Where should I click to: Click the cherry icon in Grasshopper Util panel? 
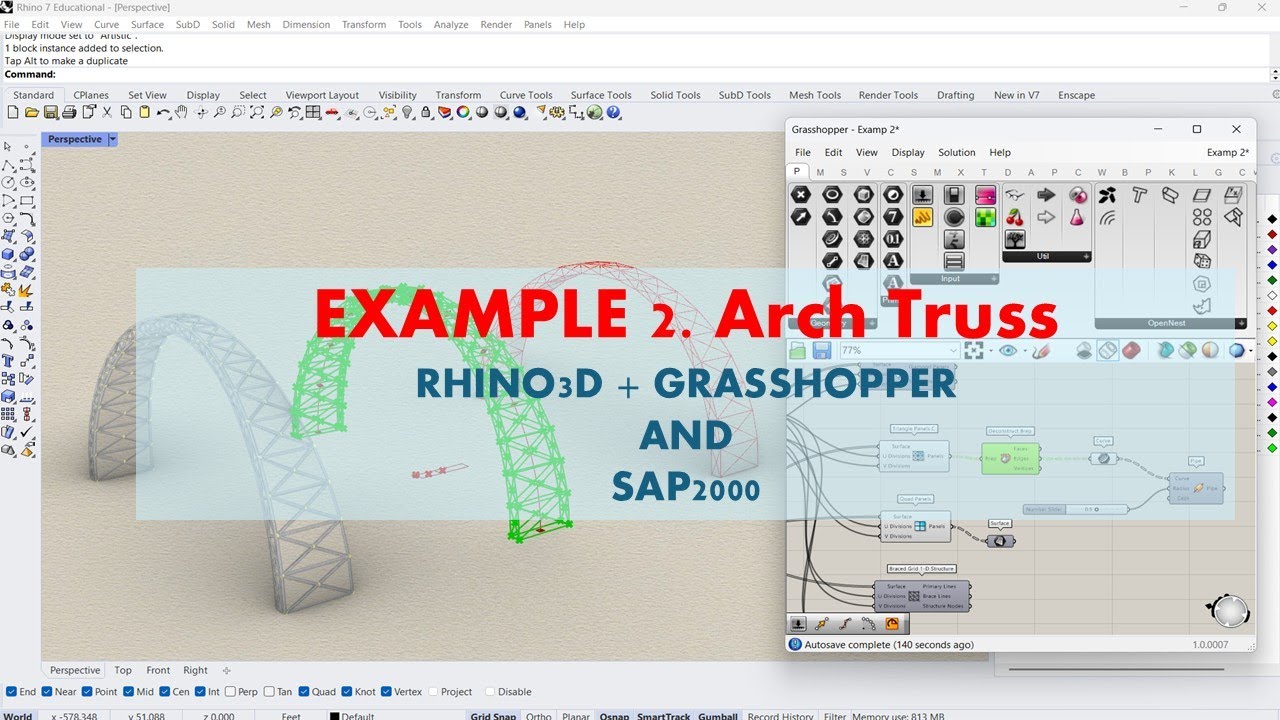point(1015,217)
